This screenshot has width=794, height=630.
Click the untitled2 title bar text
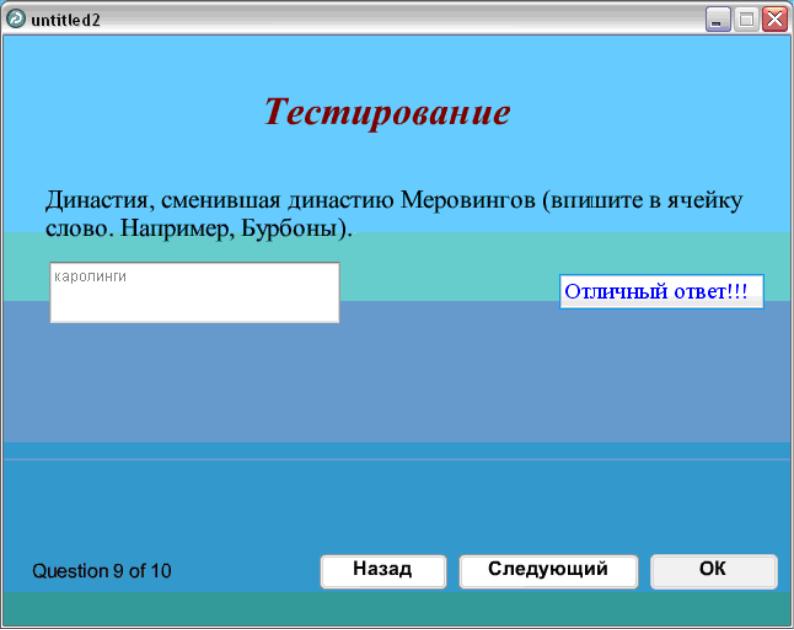[x=66, y=20]
